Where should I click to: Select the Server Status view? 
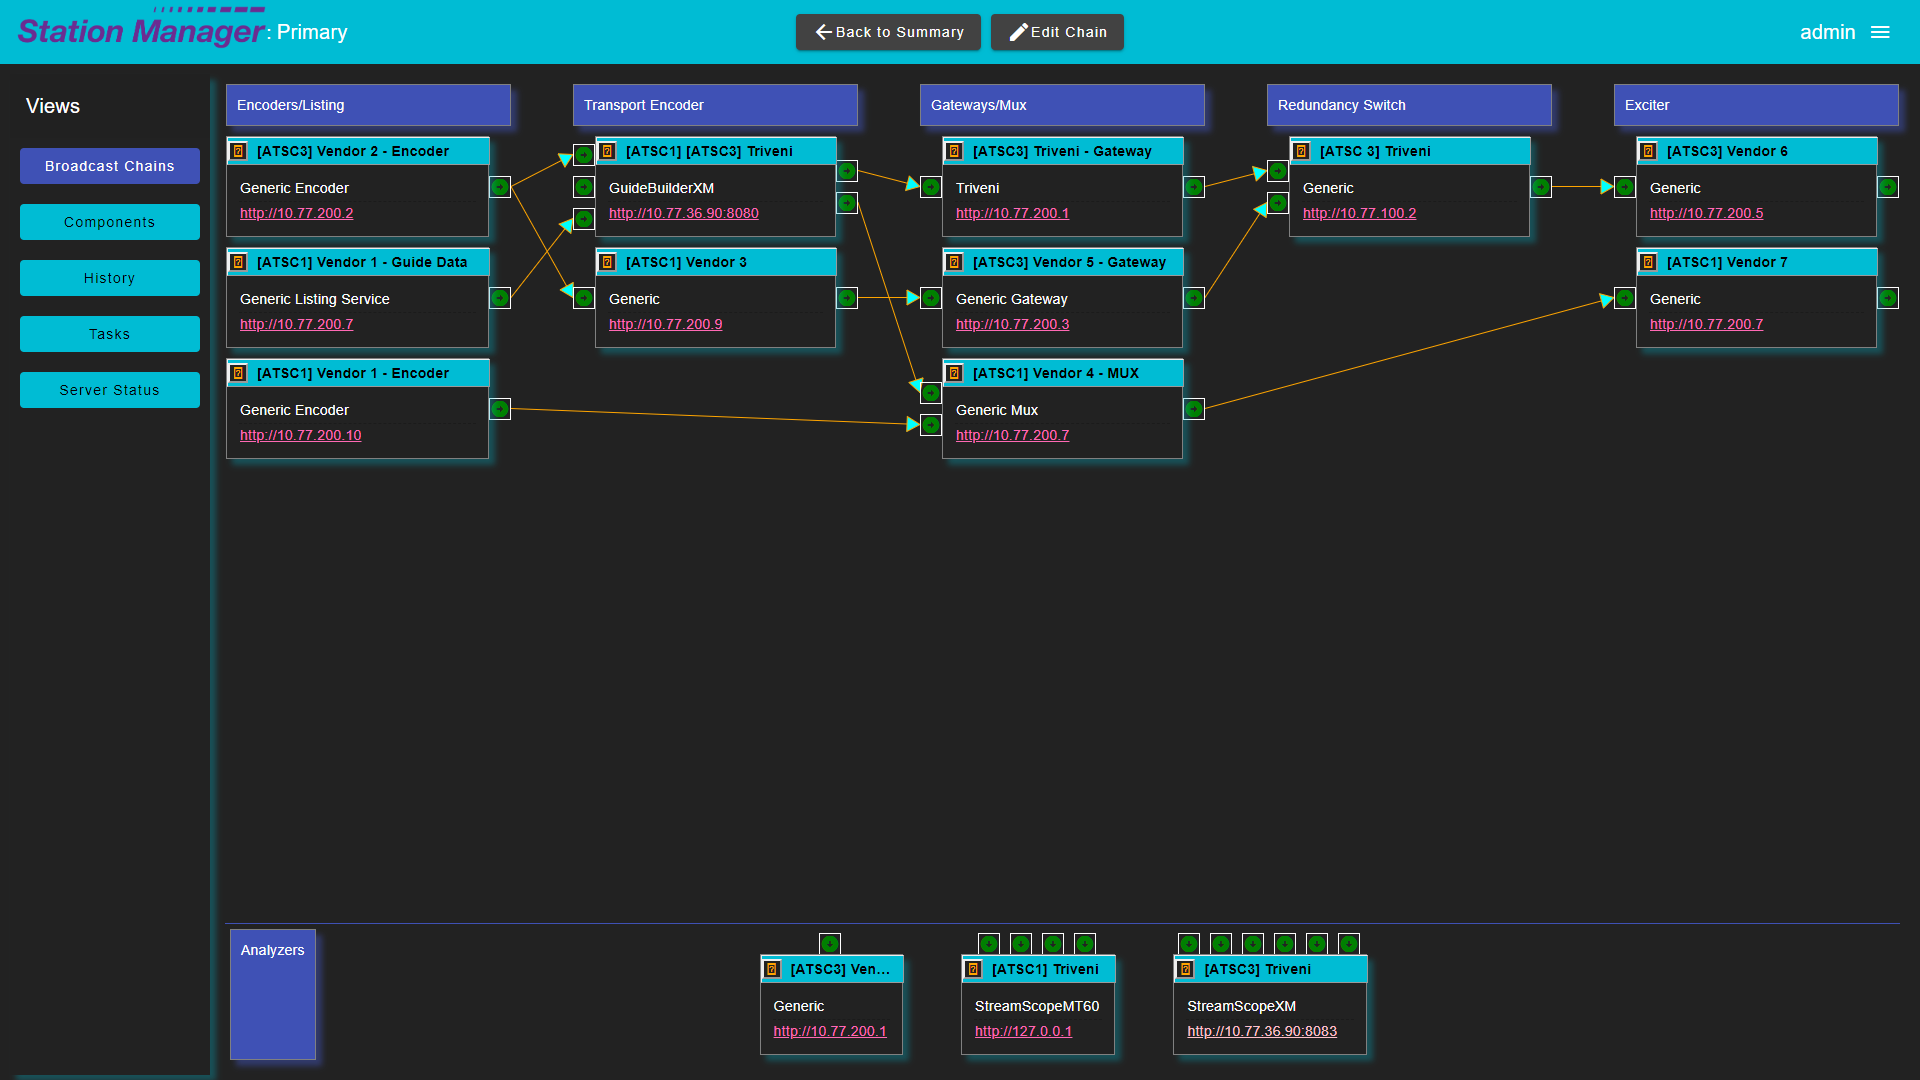tap(110, 390)
